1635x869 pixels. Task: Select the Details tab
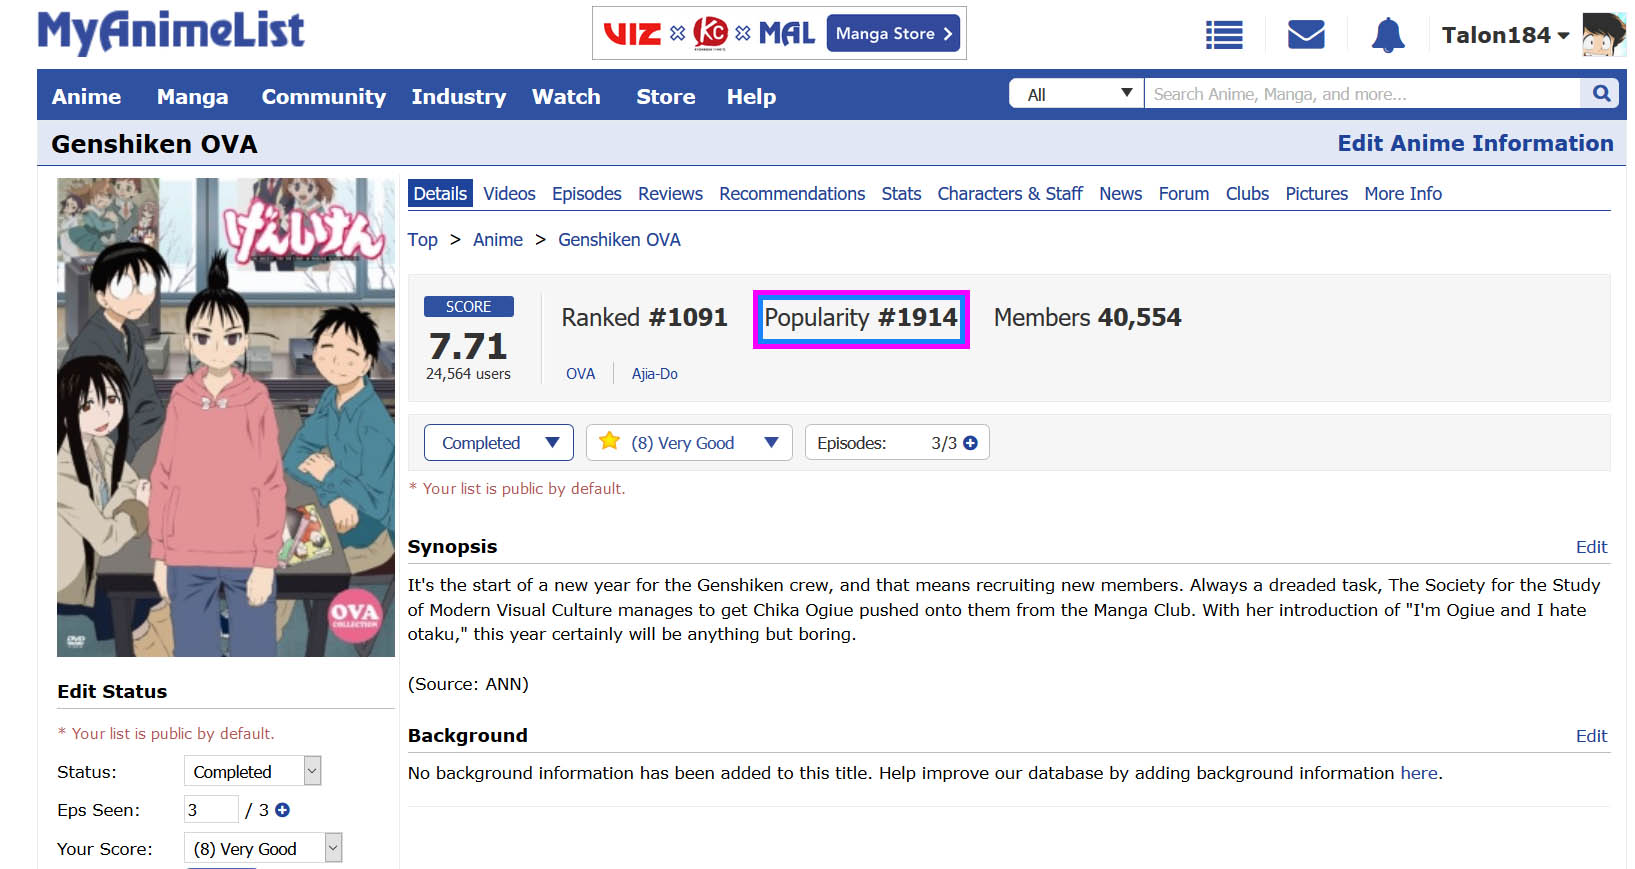(x=440, y=193)
